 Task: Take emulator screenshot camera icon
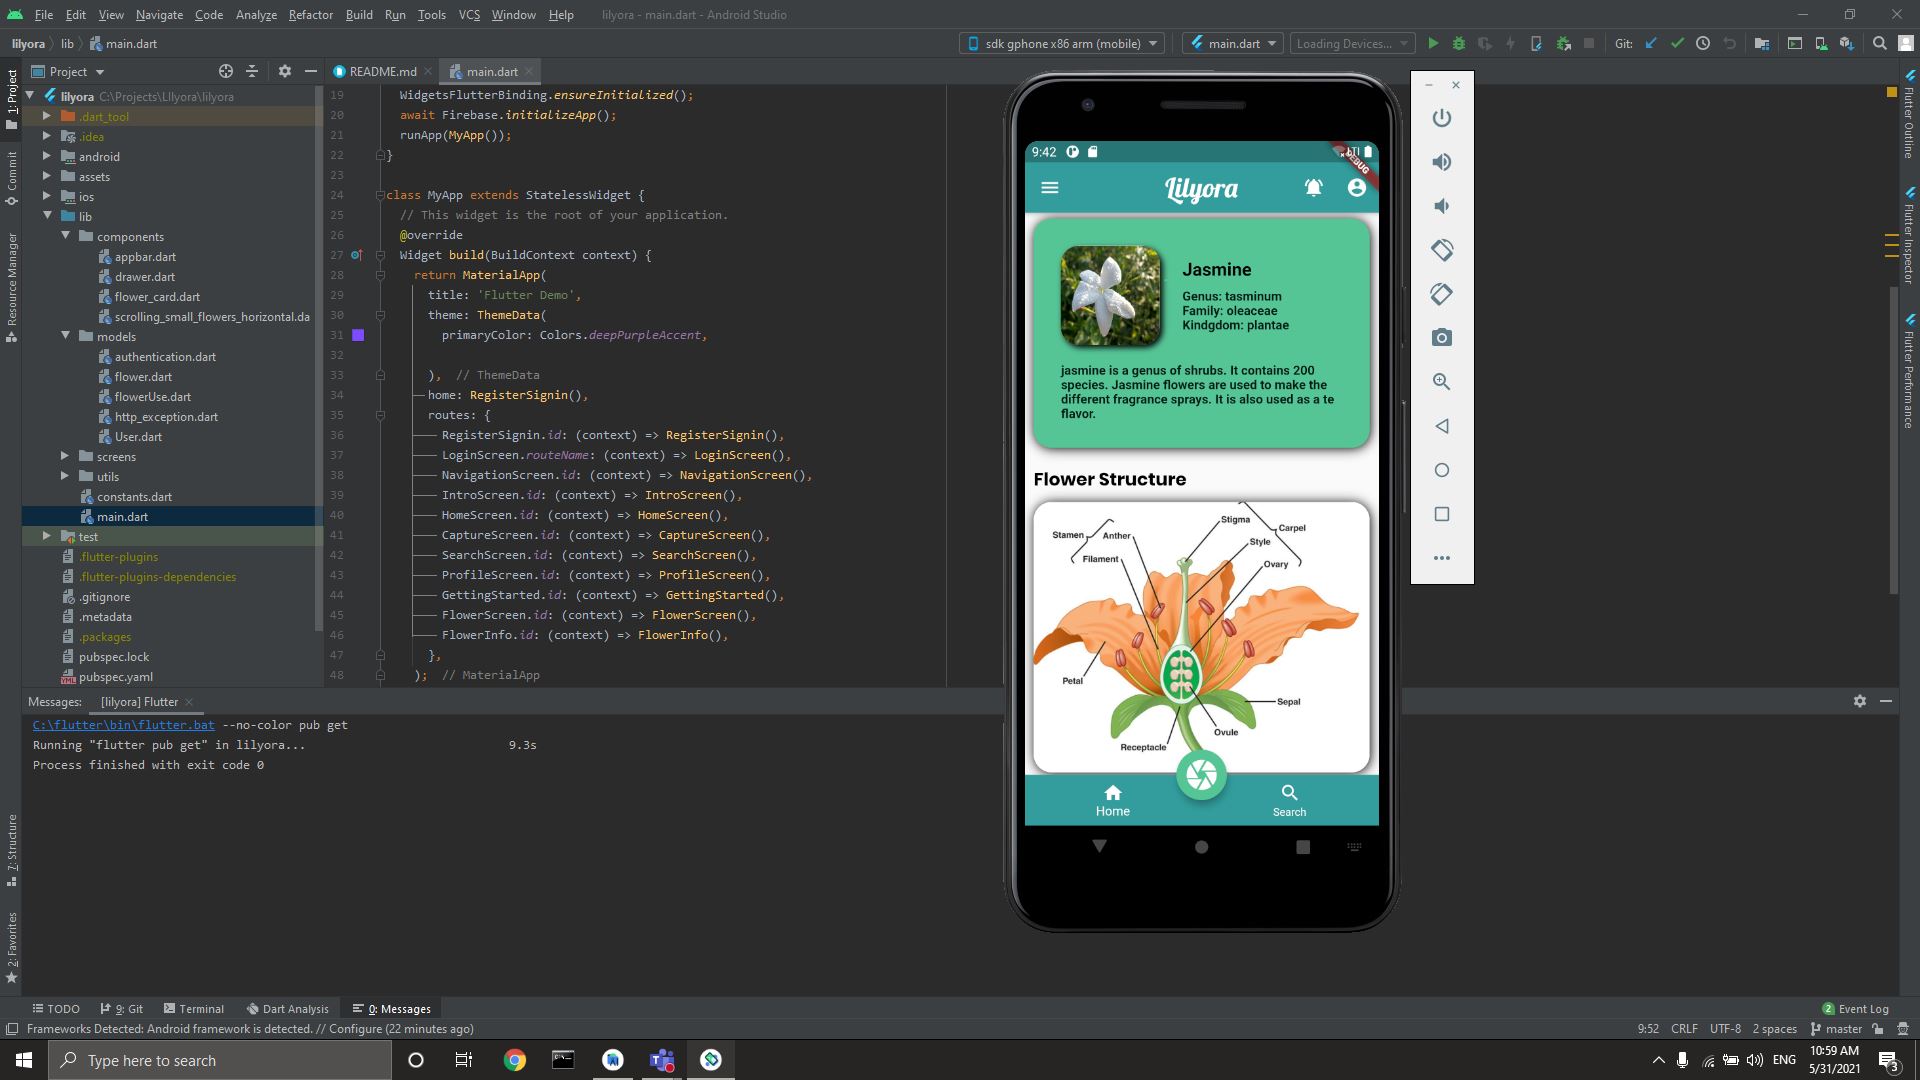pos(1441,338)
